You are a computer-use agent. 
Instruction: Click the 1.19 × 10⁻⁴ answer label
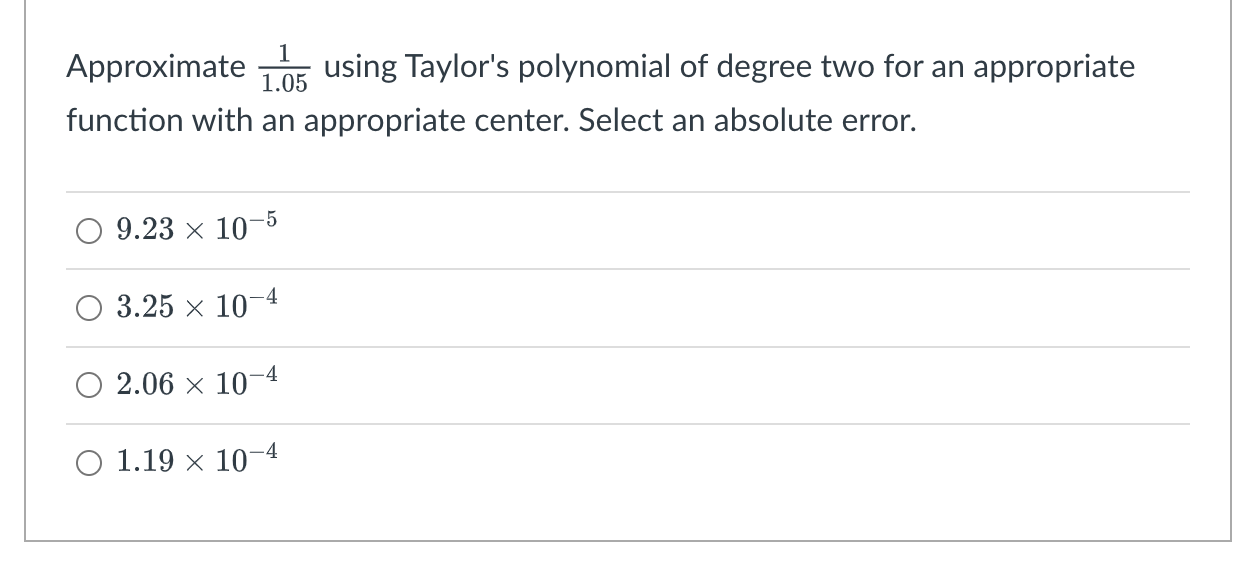196,460
